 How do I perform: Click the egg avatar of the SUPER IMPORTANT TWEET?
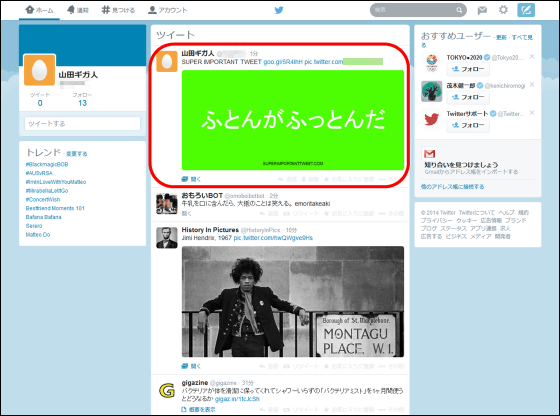tap(167, 61)
